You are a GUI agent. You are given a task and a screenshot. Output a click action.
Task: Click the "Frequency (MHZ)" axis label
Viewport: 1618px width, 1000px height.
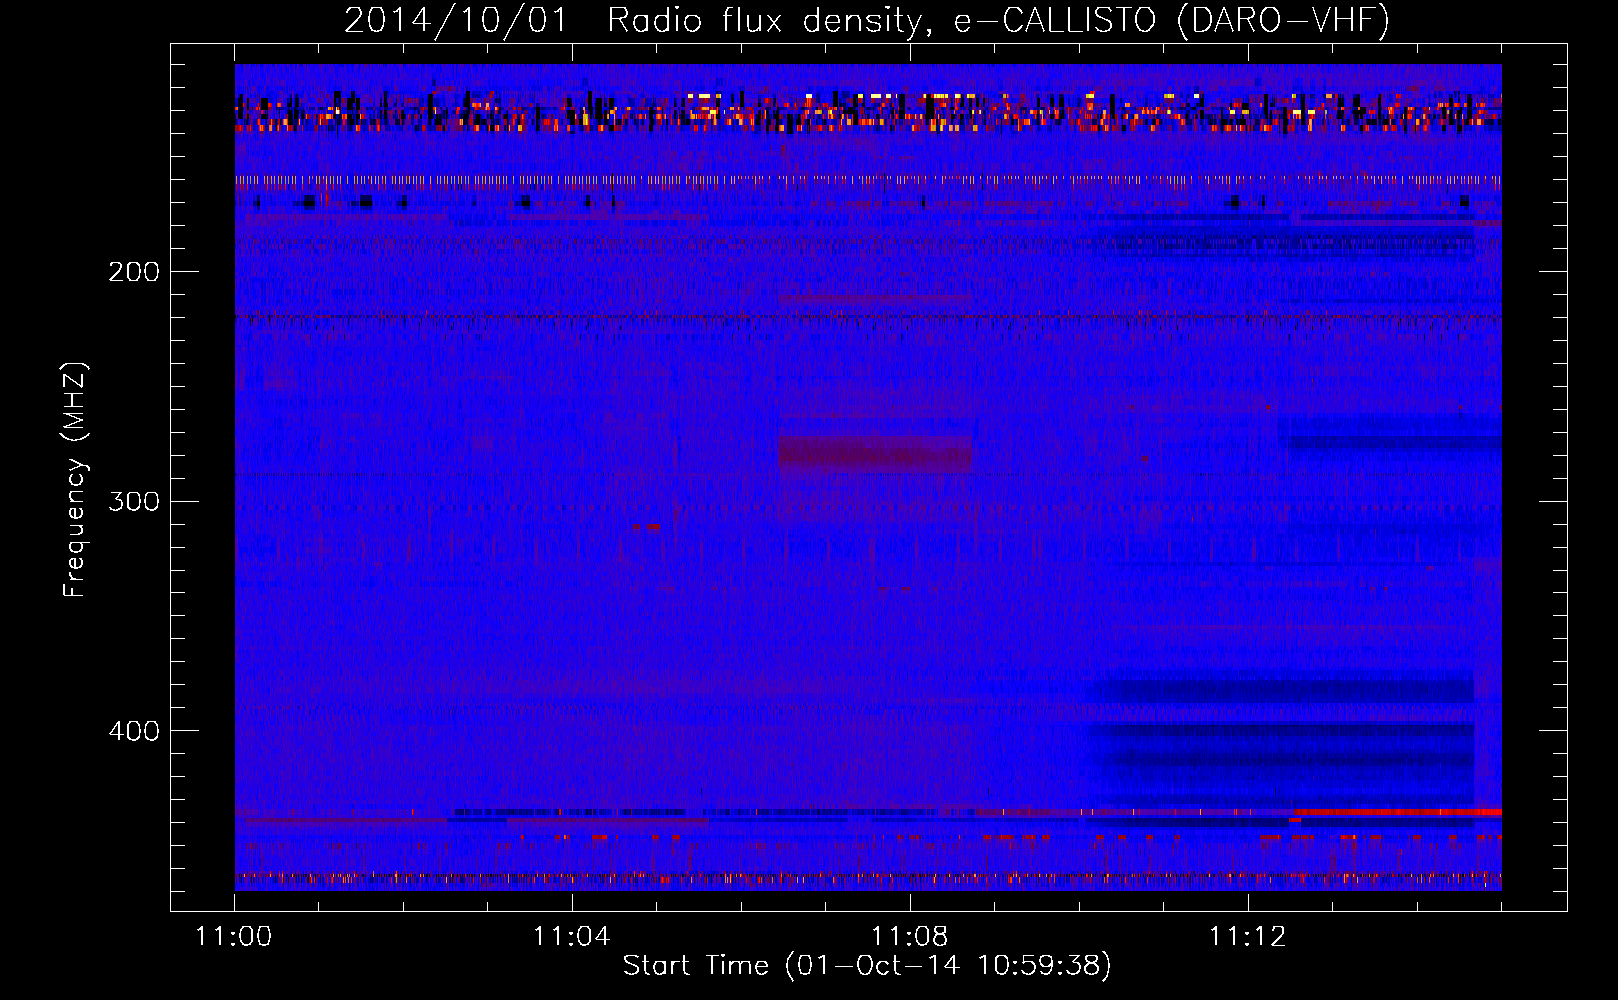click(x=75, y=480)
